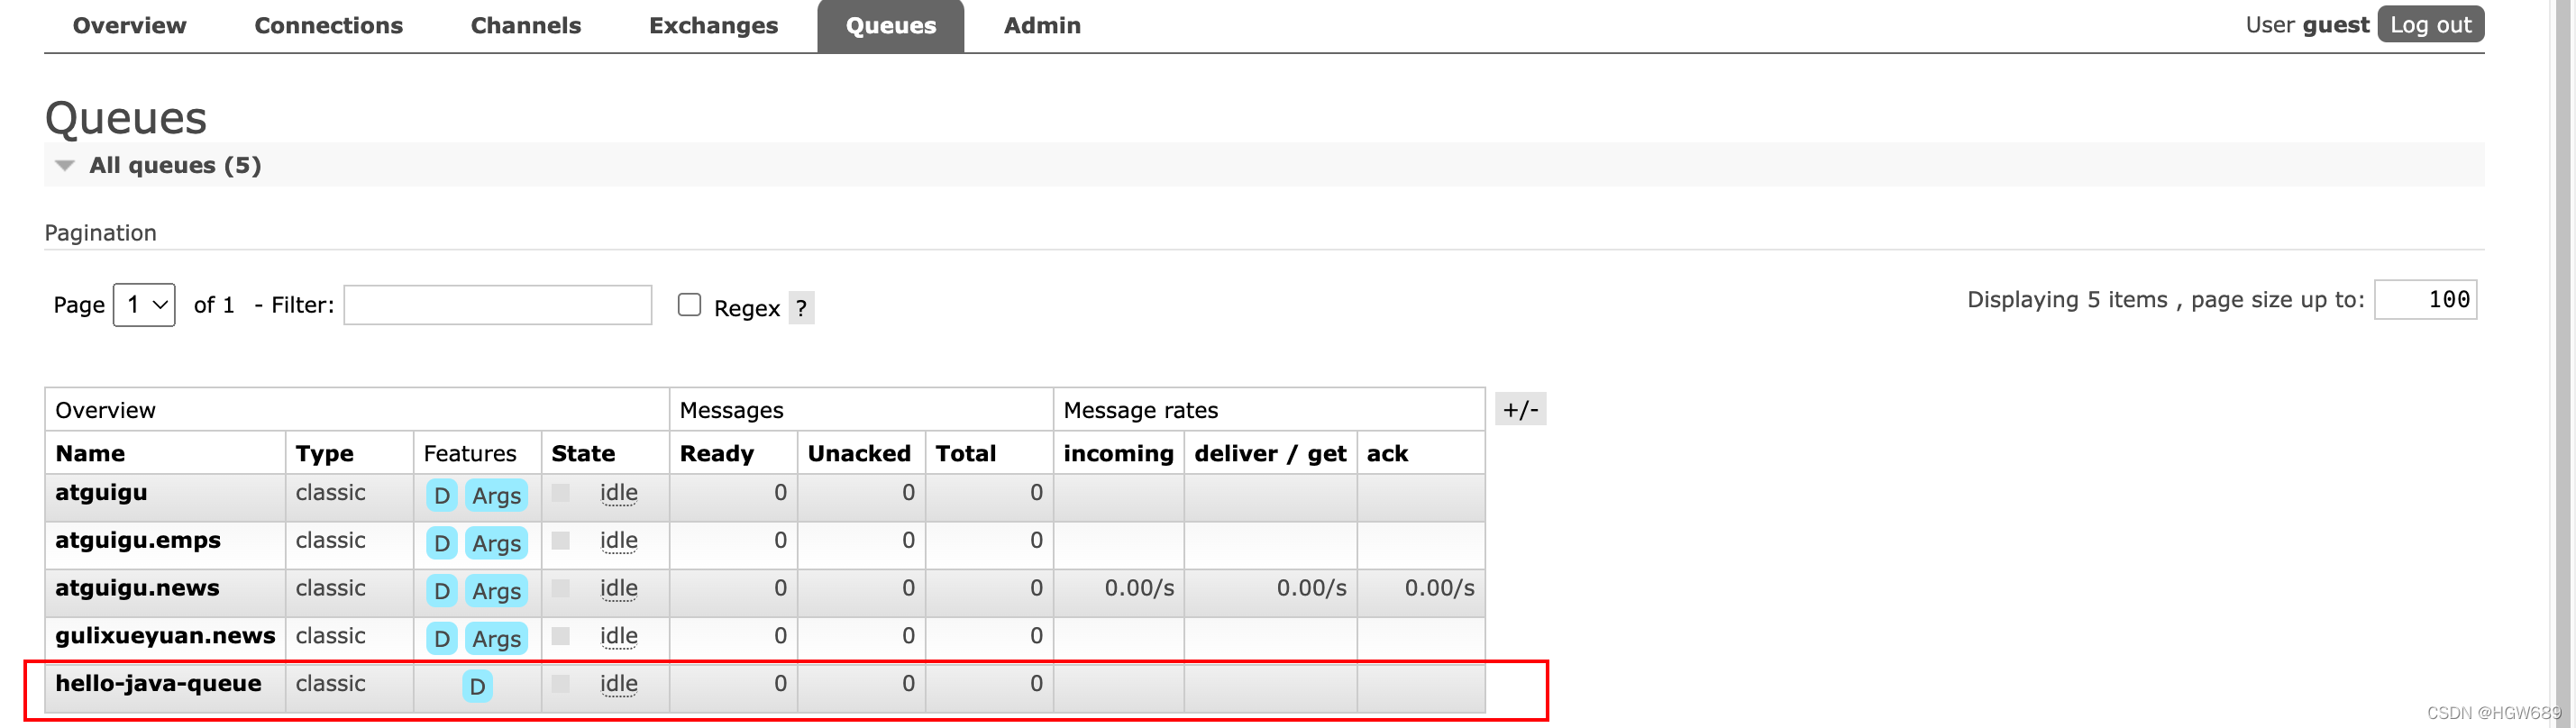
Task: Sort by the Type column header
Action: (324, 453)
